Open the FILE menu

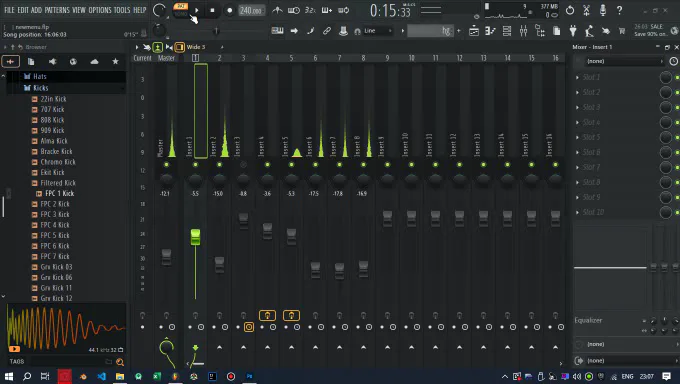click(x=9, y=10)
